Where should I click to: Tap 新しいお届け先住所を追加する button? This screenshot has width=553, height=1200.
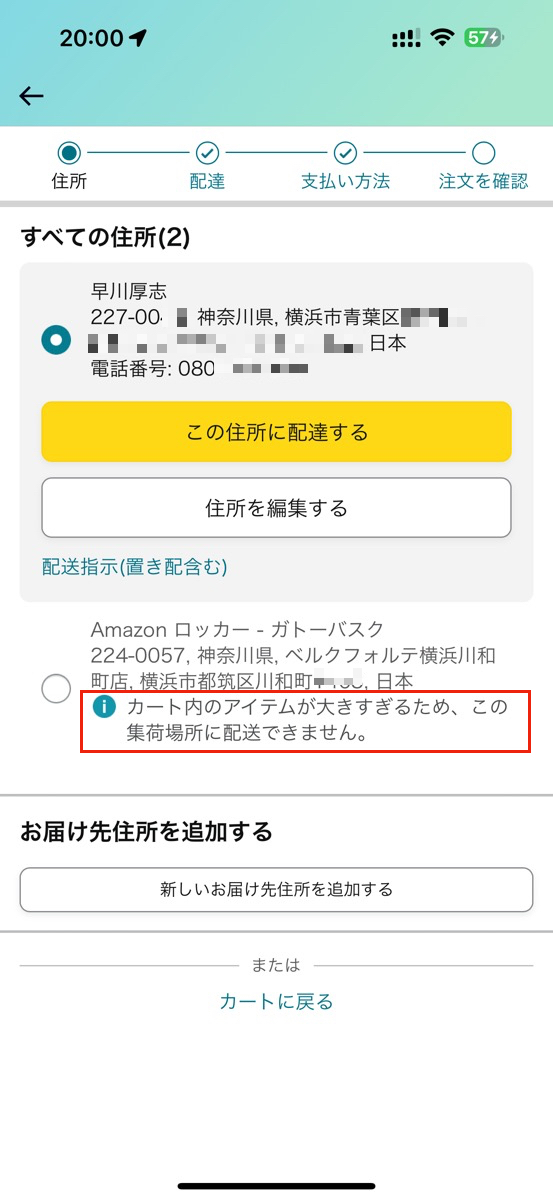point(276,889)
